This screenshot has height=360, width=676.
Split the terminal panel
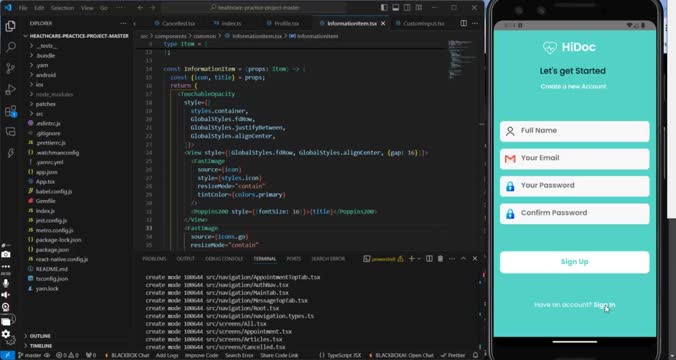tap(429, 259)
